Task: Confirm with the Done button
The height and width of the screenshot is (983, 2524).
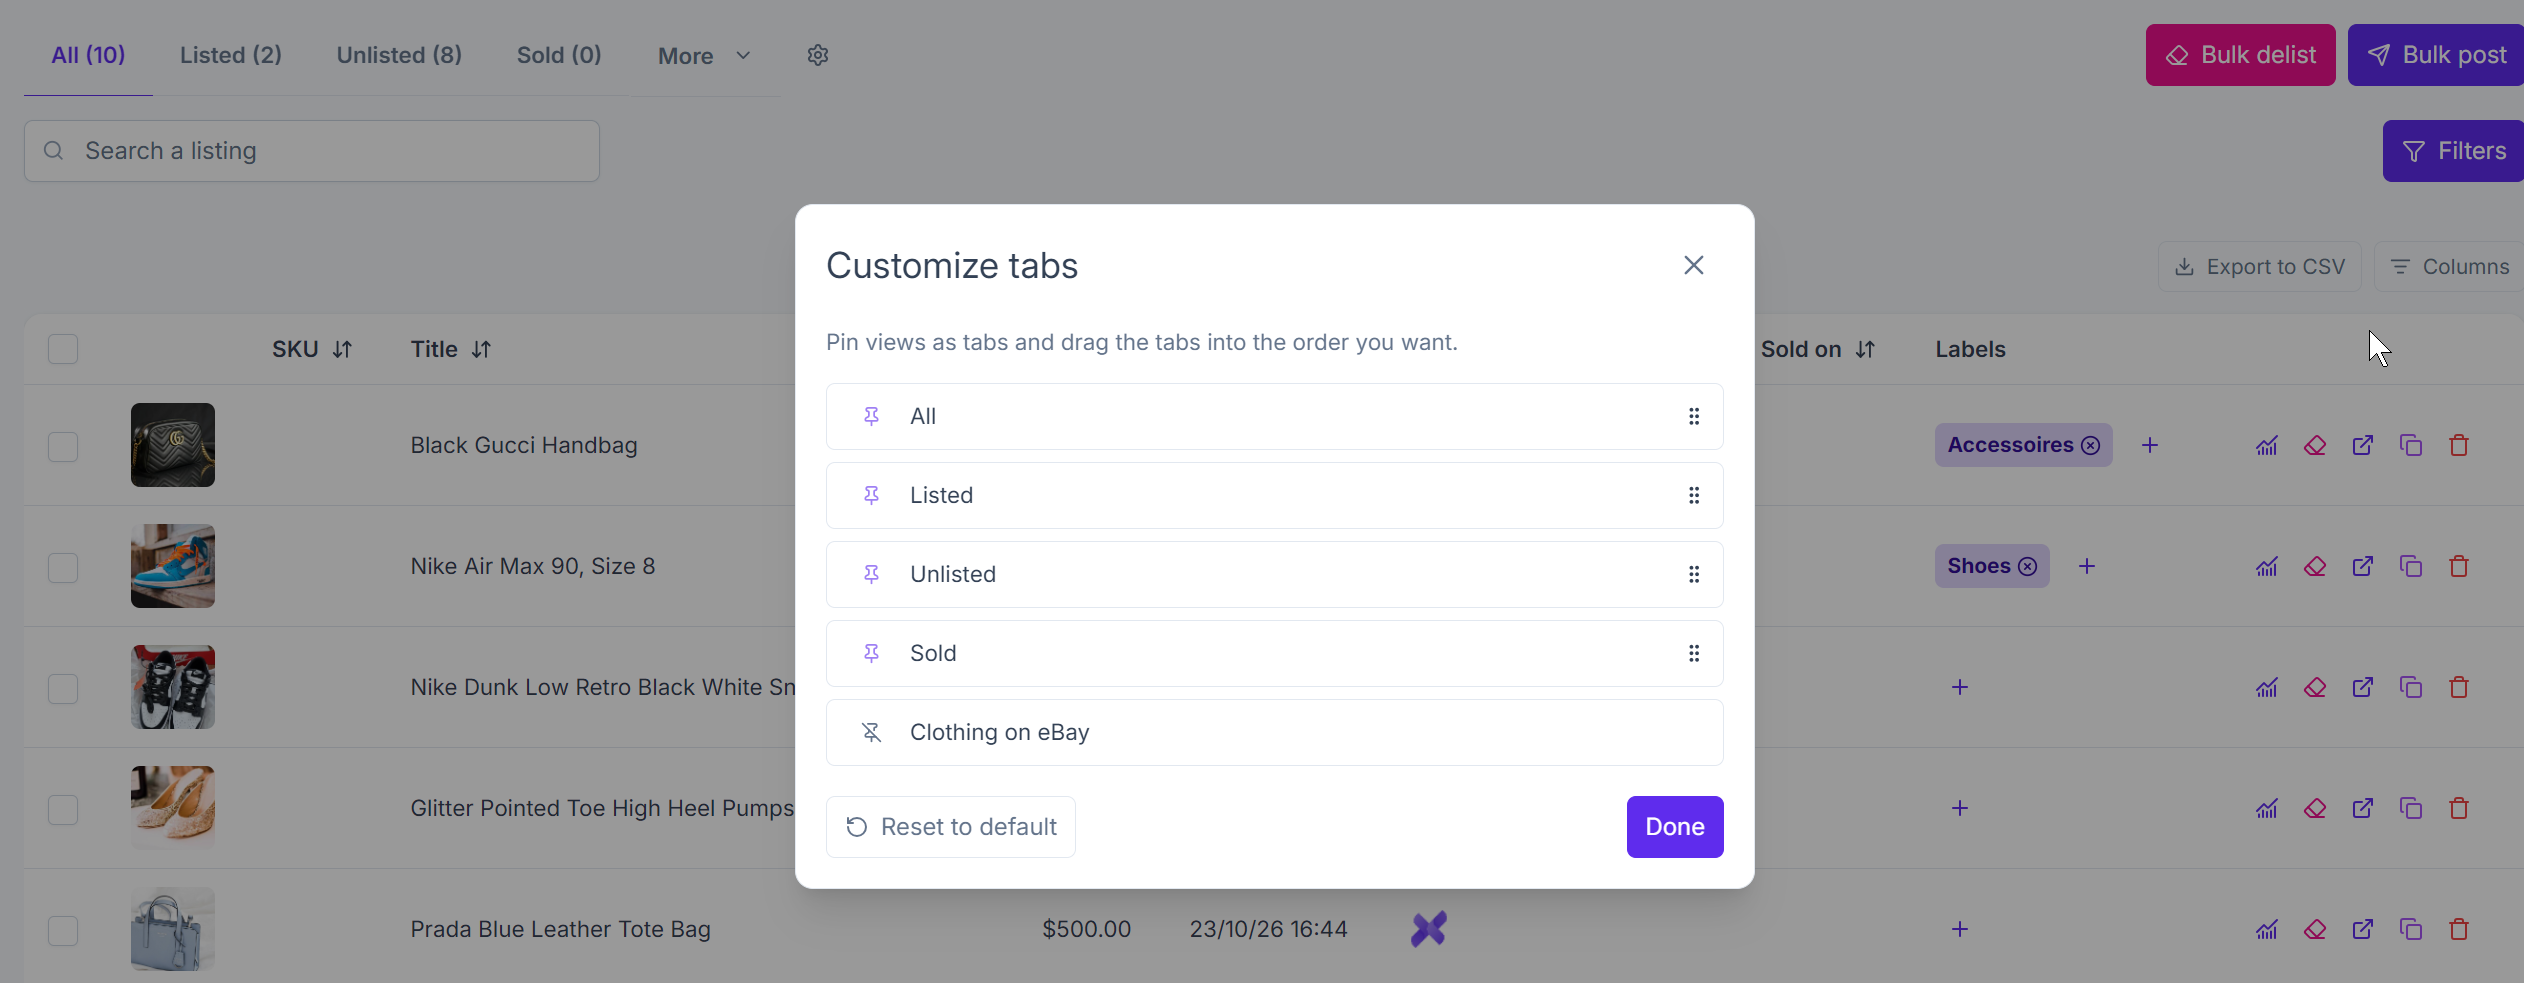Action: click(x=1675, y=827)
